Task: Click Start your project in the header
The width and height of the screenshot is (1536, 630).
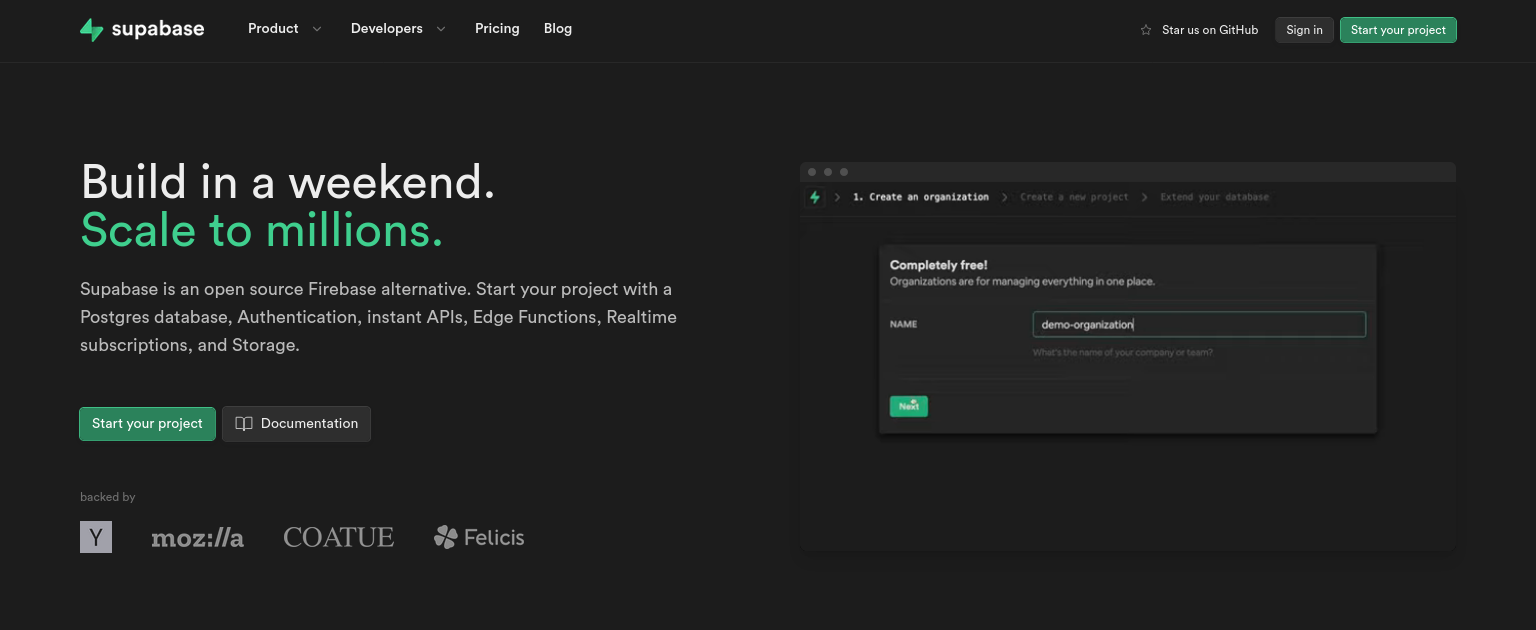Action: click(x=1398, y=30)
